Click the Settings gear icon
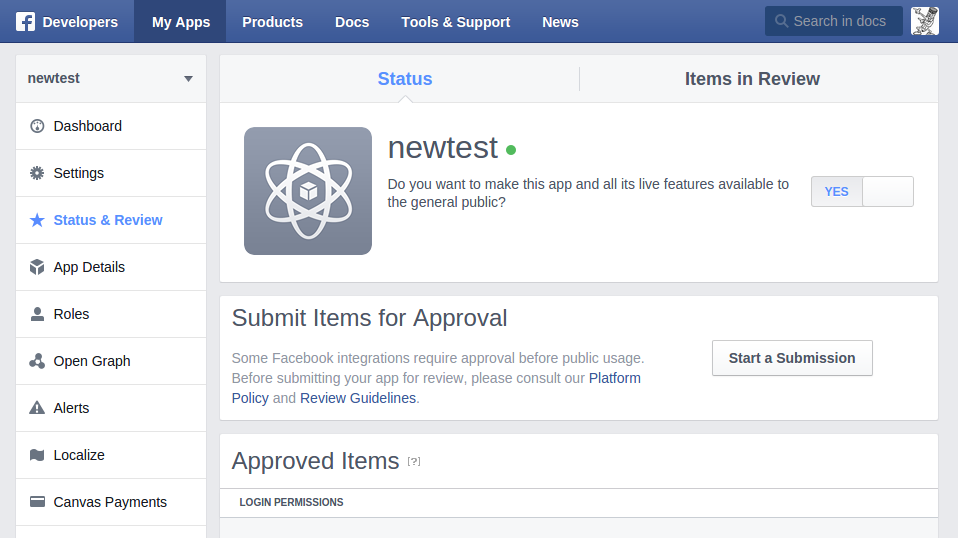Viewport: 958px width, 538px height. click(37, 173)
